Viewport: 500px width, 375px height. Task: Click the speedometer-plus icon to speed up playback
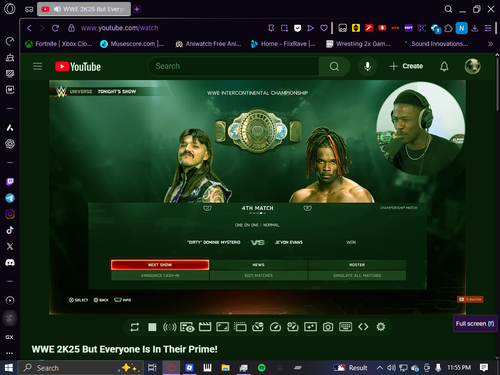coord(293,327)
